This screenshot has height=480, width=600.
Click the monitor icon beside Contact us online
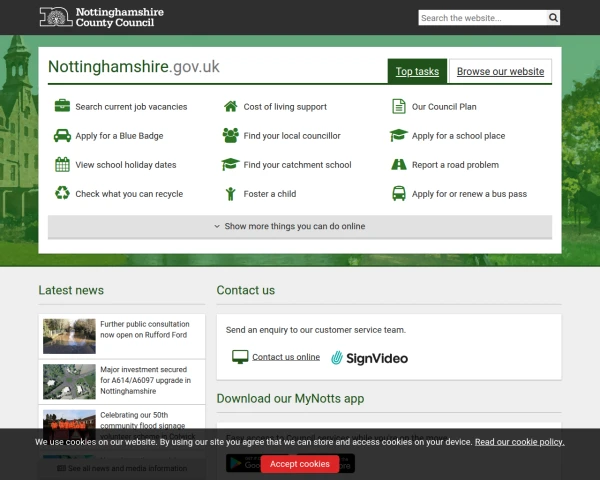click(240, 357)
